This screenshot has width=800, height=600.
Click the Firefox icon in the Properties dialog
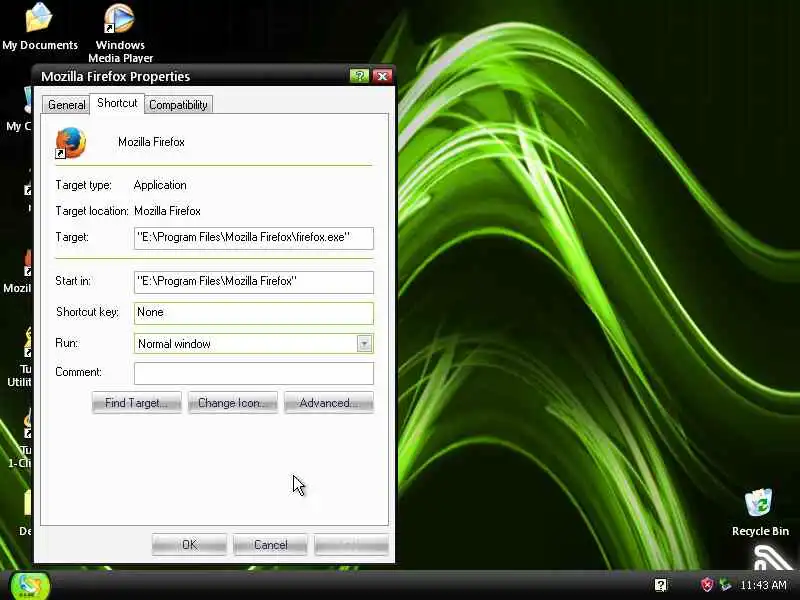[x=70, y=143]
